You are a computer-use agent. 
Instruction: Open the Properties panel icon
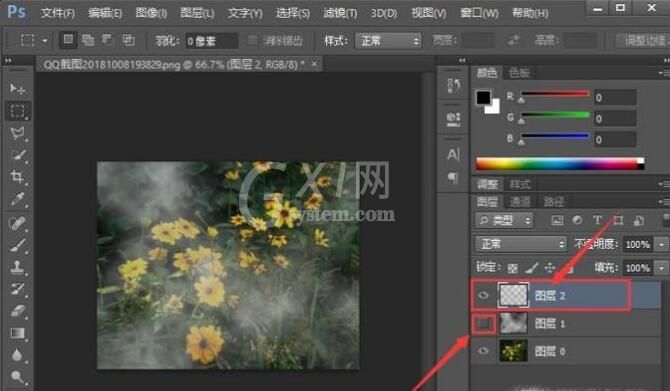[453, 119]
